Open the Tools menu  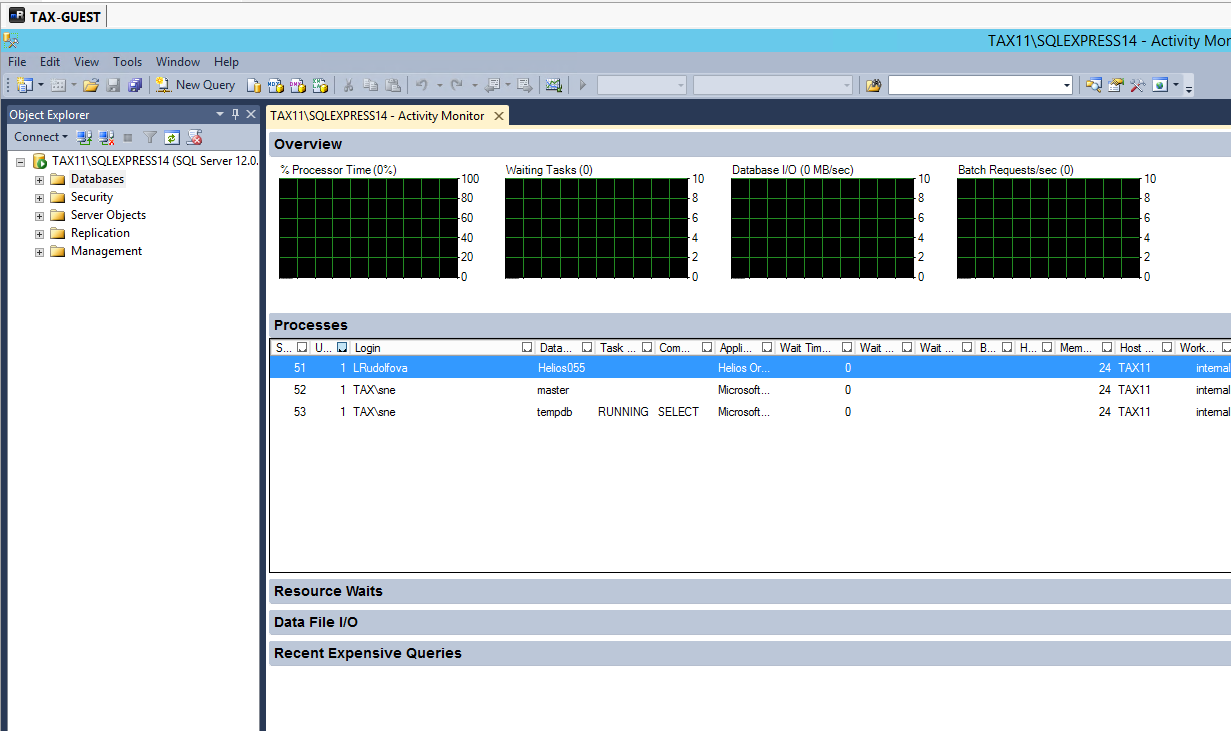tap(127, 62)
